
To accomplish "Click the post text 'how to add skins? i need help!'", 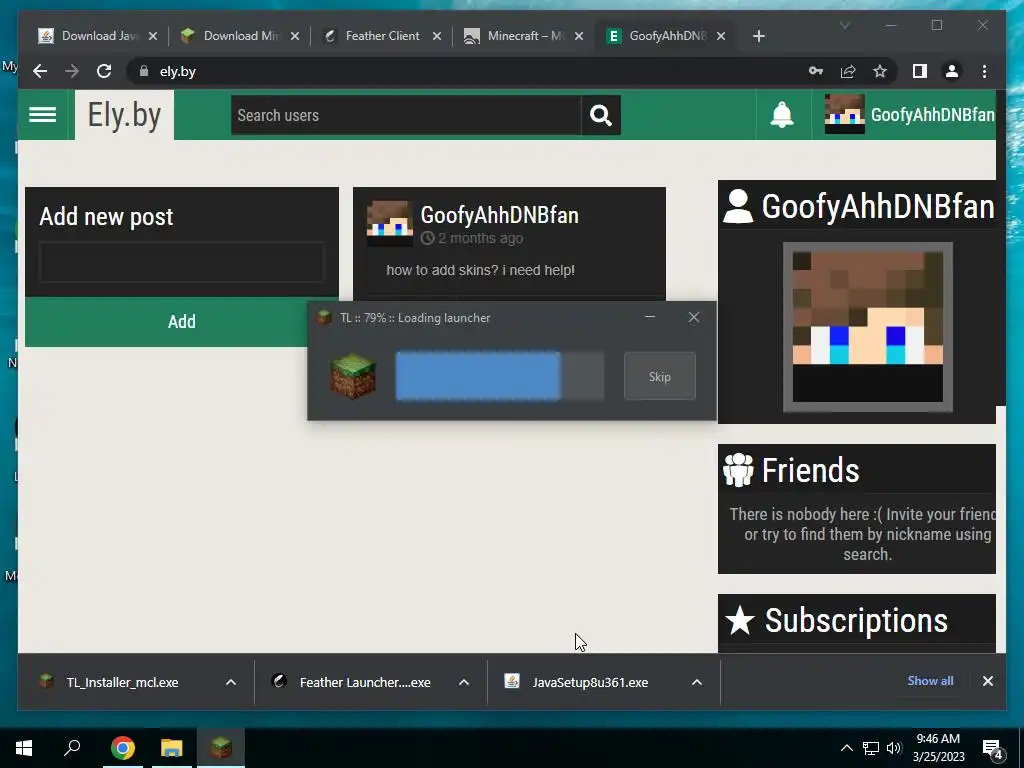I will [481, 270].
